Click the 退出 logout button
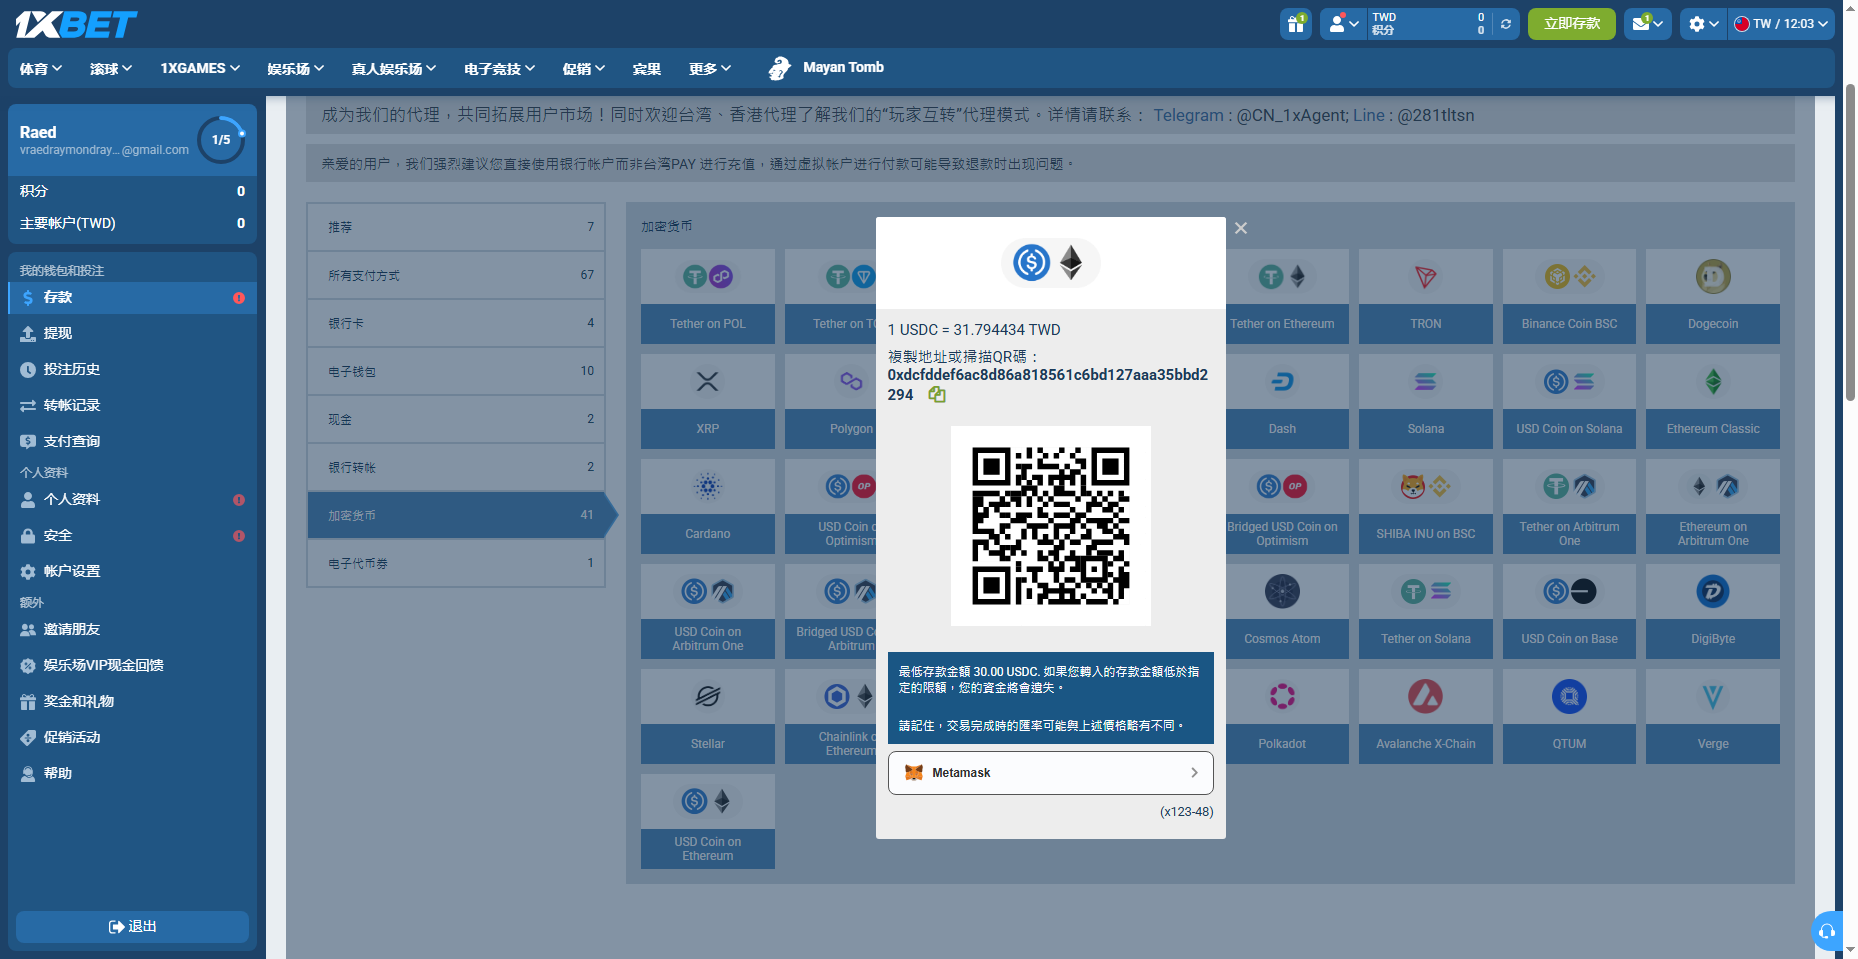1858x959 pixels. pyautogui.click(x=132, y=927)
